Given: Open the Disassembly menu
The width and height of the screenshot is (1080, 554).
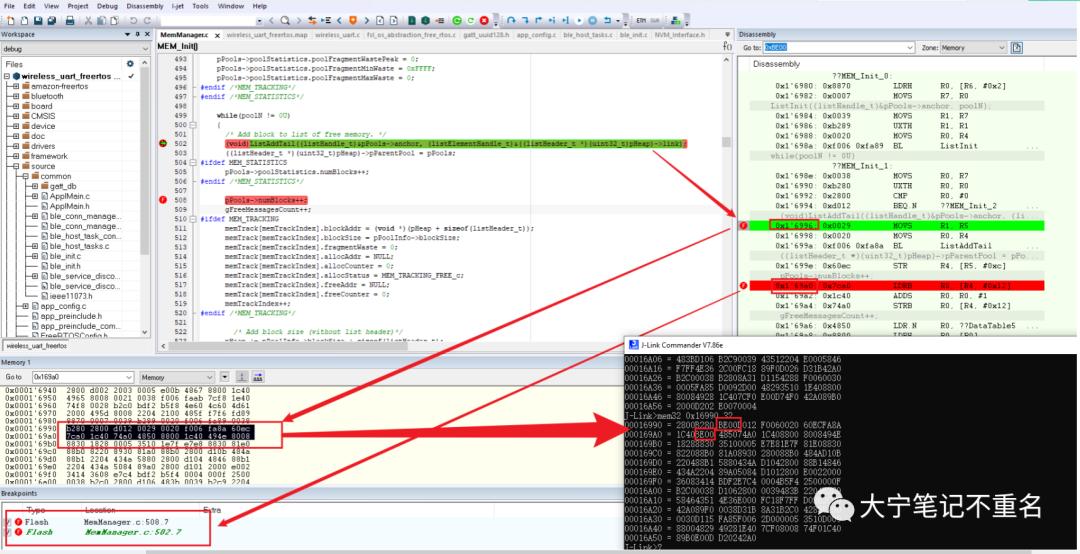Looking at the screenshot, I should pos(145,6).
